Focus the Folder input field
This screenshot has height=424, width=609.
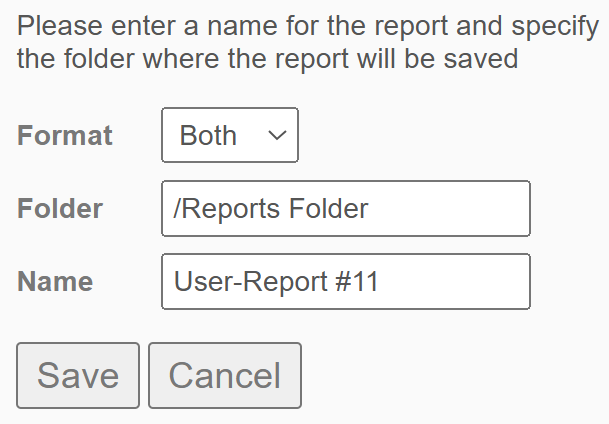[345, 208]
